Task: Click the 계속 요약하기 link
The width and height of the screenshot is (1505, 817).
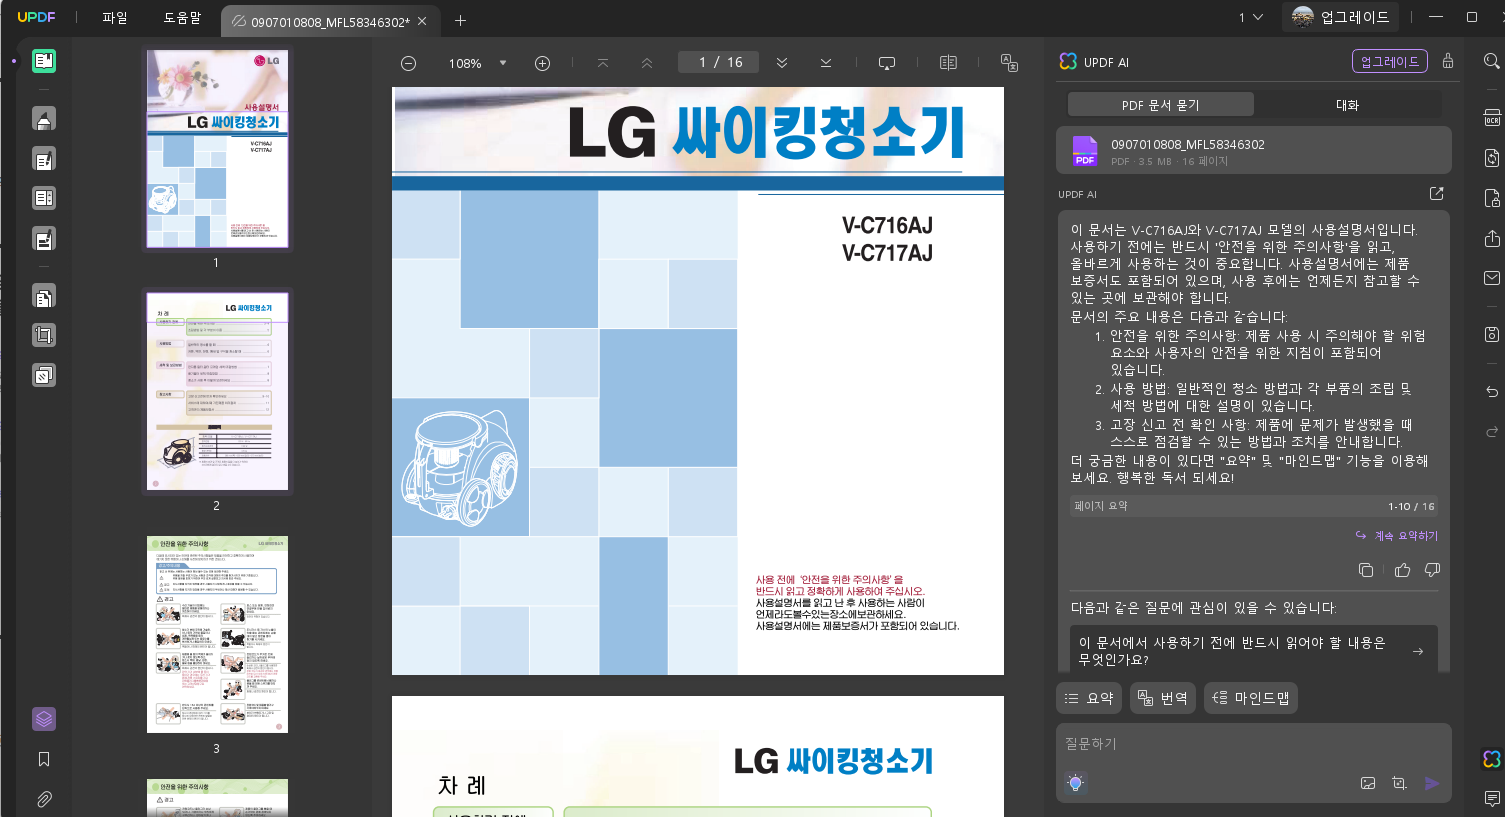Action: (x=1397, y=536)
